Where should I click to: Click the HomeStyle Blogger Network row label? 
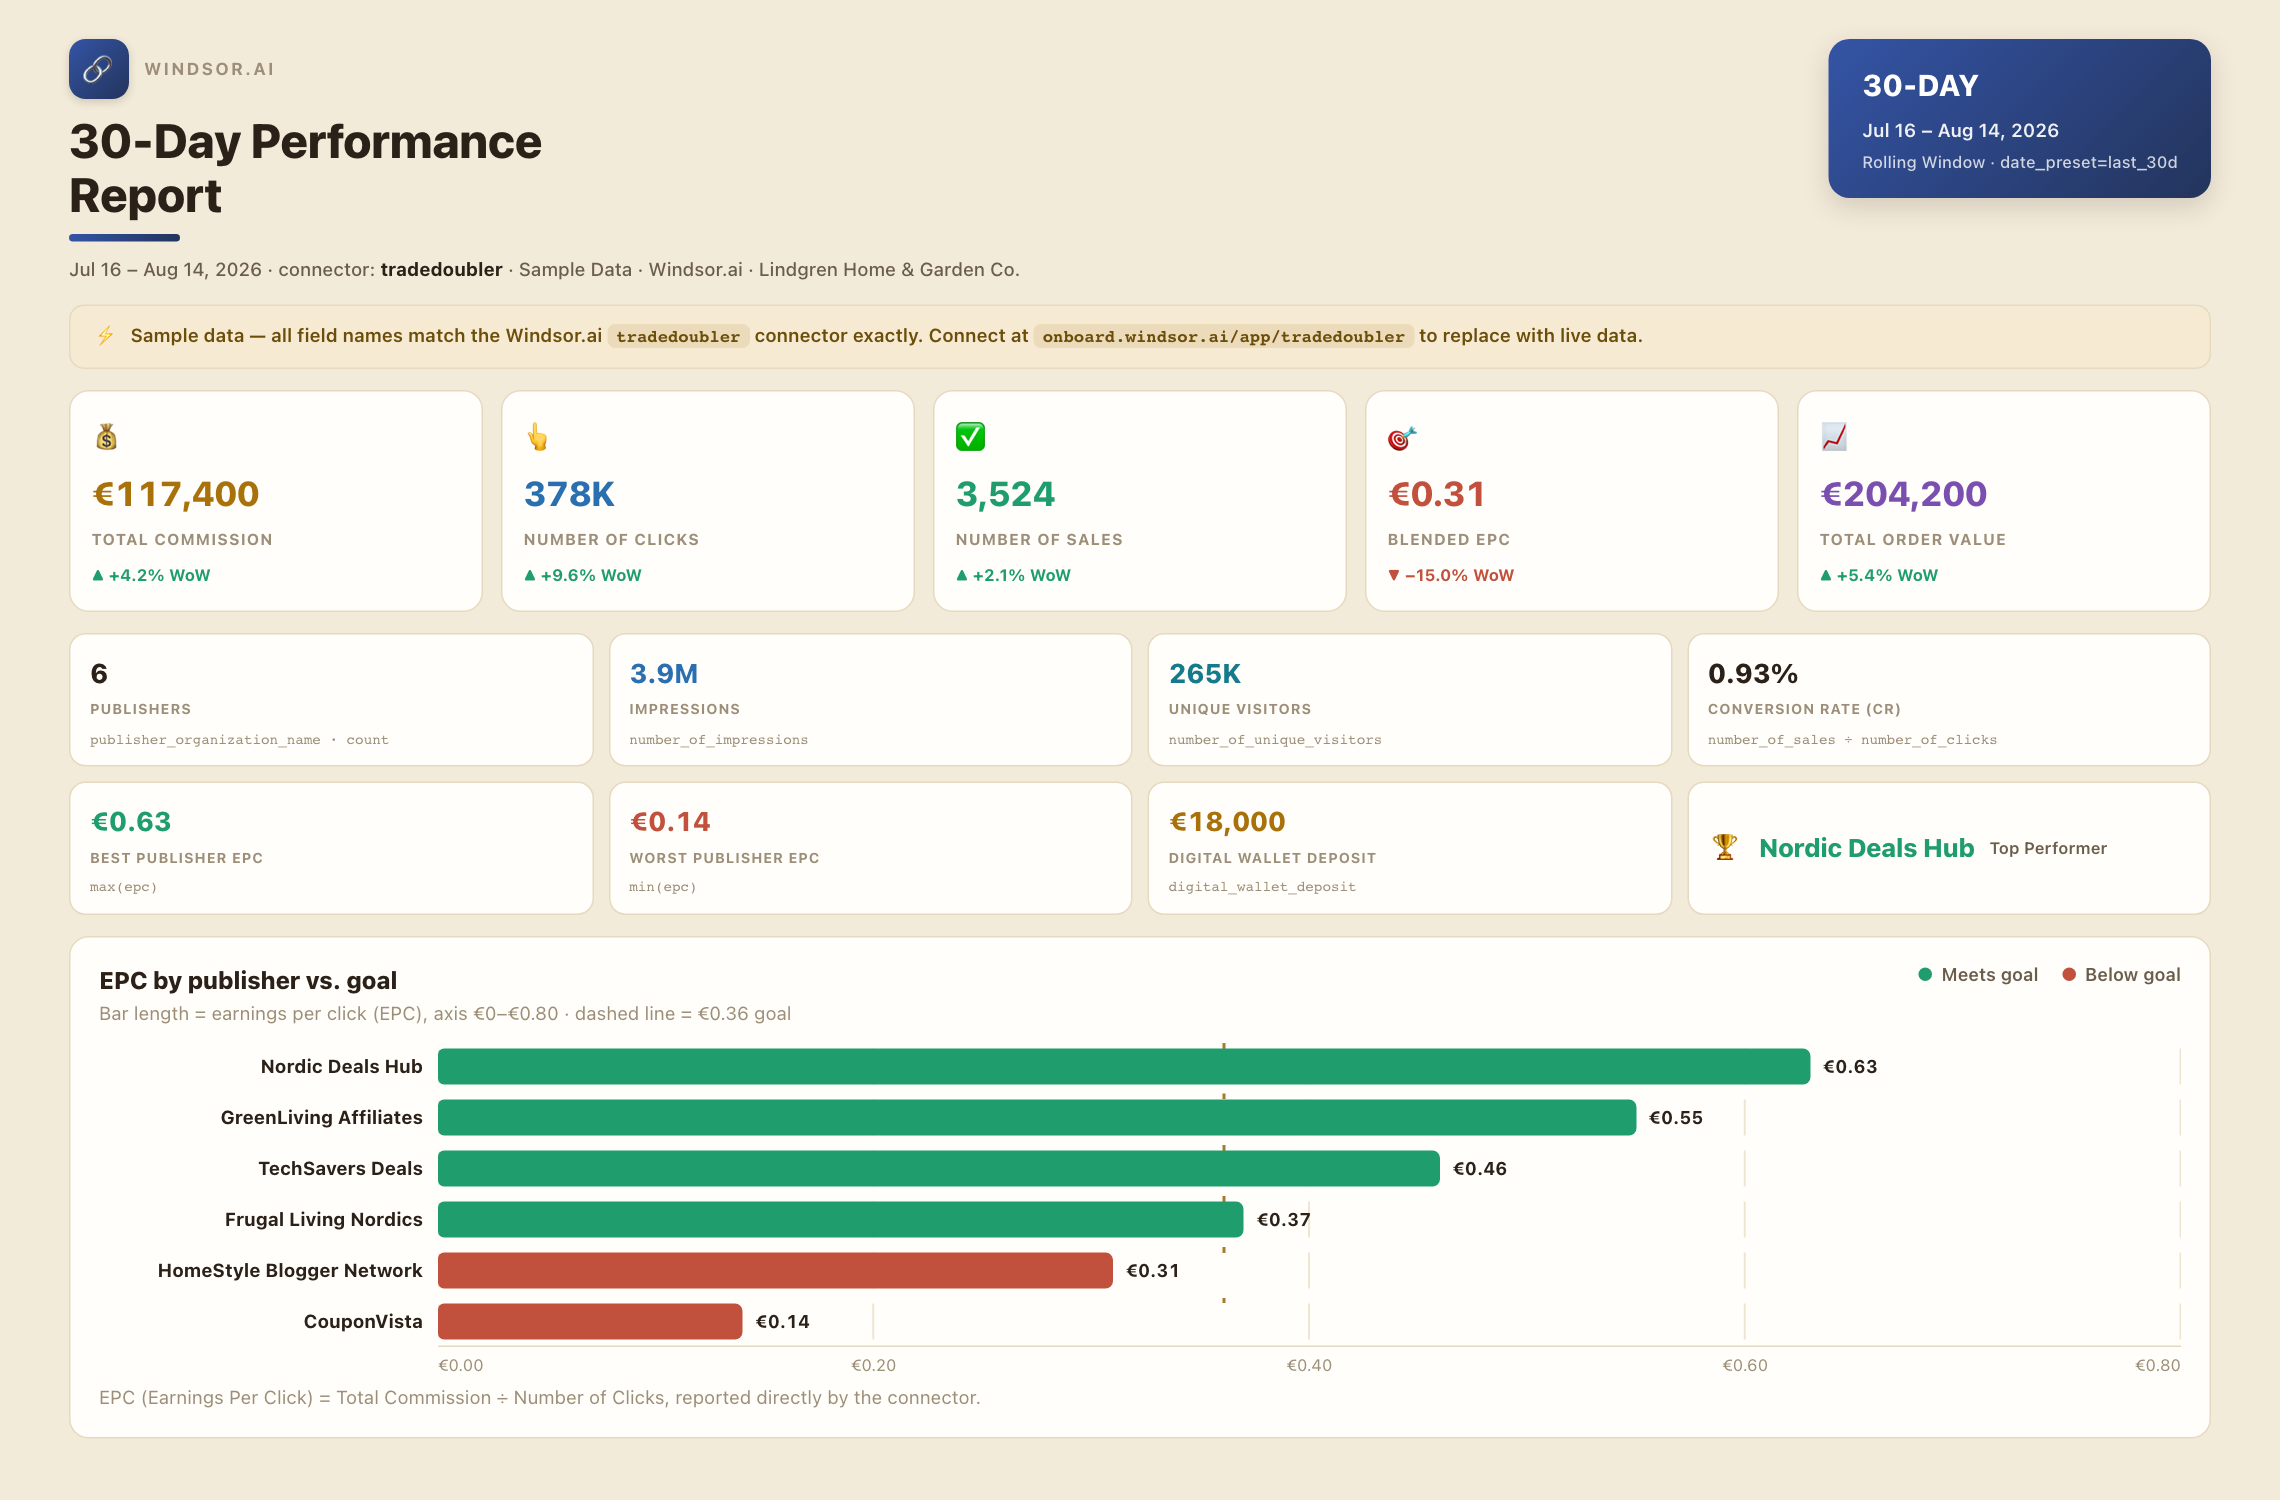(290, 1270)
